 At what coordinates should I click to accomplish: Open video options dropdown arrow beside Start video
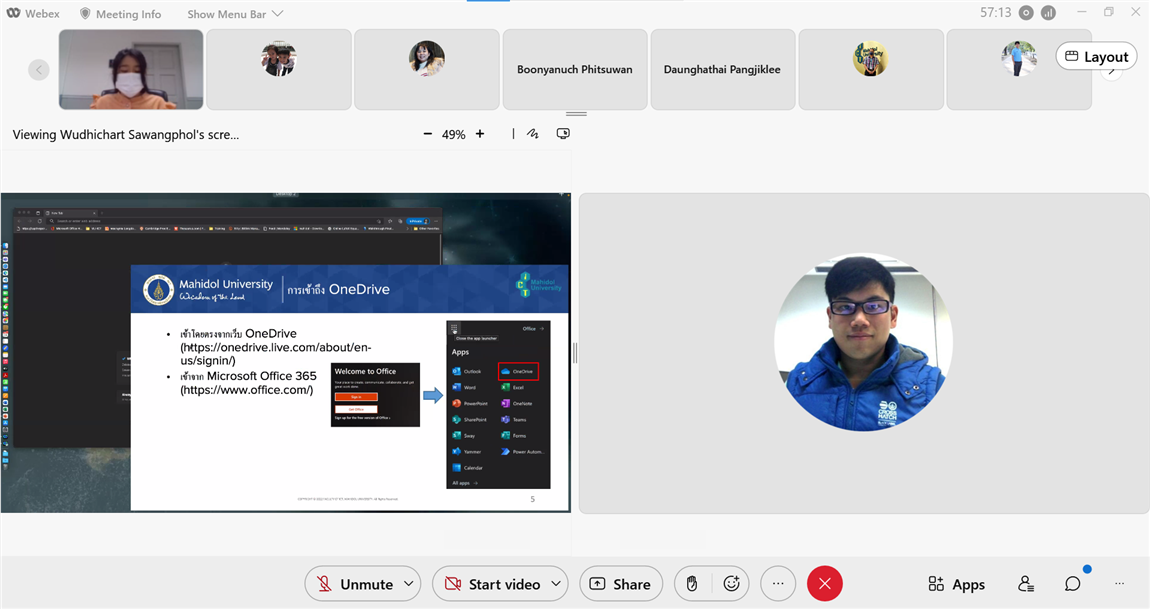[556, 584]
